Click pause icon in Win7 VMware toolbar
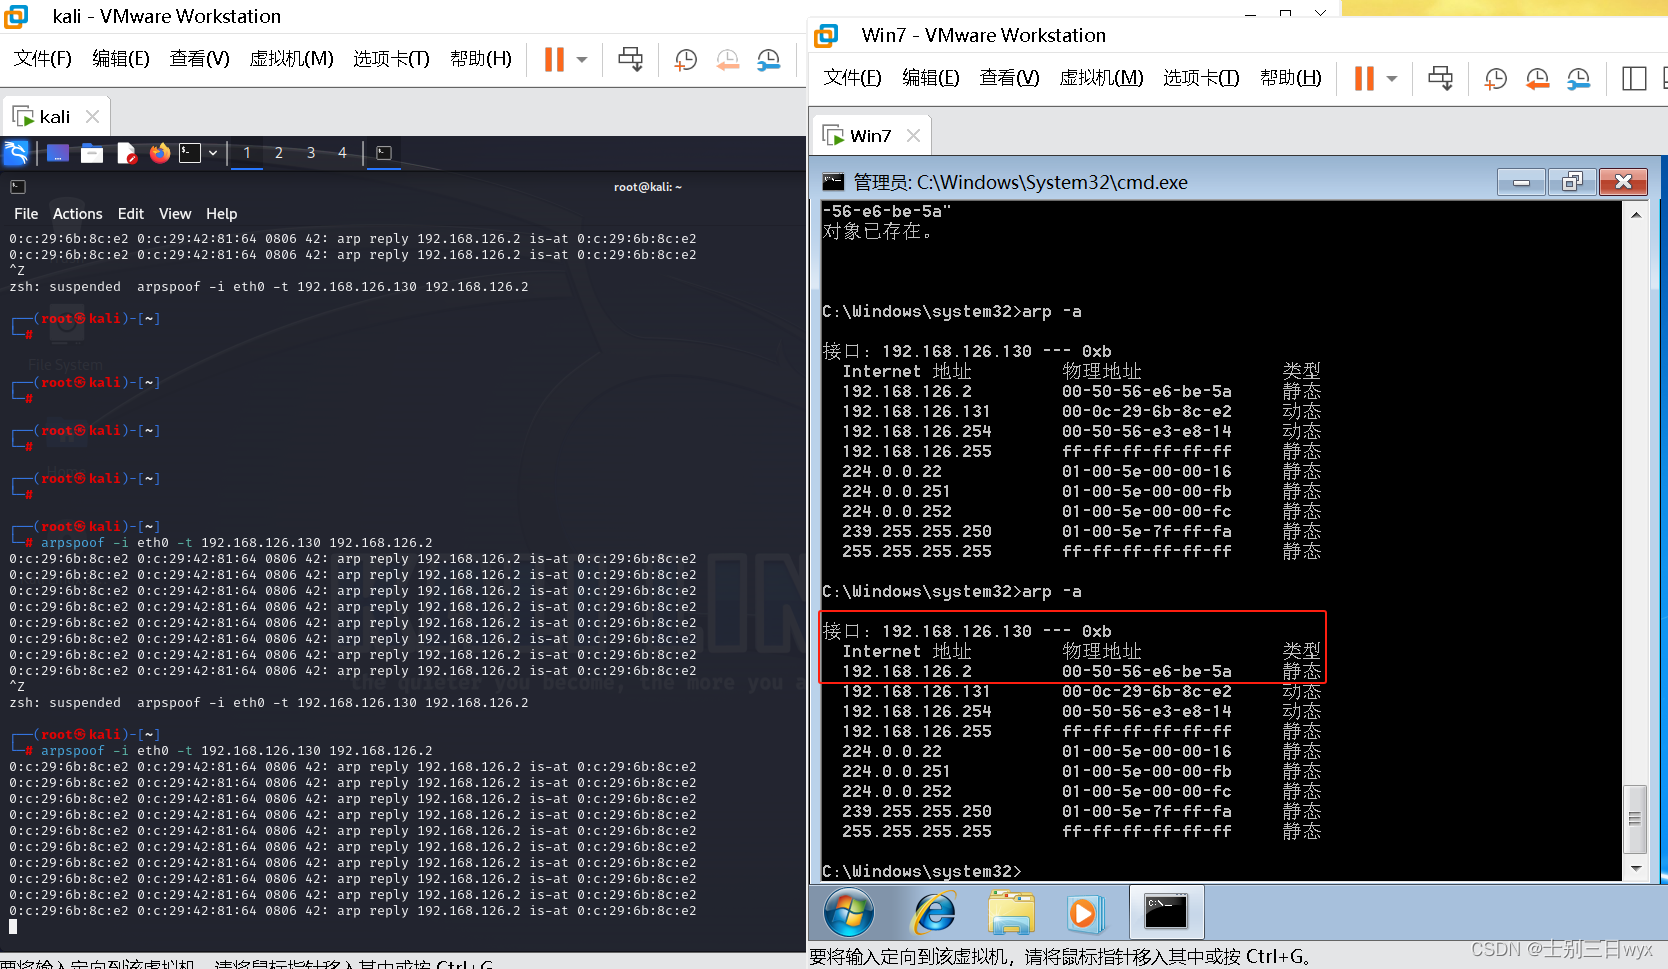The height and width of the screenshot is (969, 1668). (x=1364, y=79)
